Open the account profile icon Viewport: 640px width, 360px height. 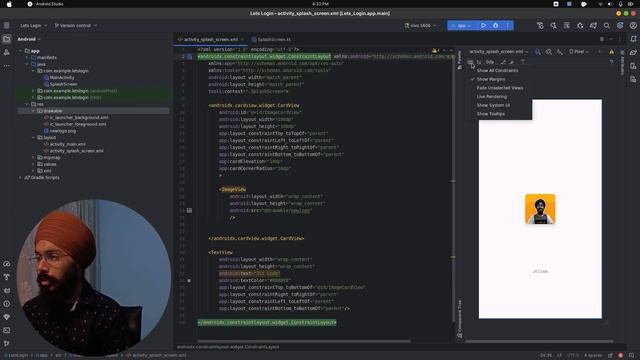(633, 25)
